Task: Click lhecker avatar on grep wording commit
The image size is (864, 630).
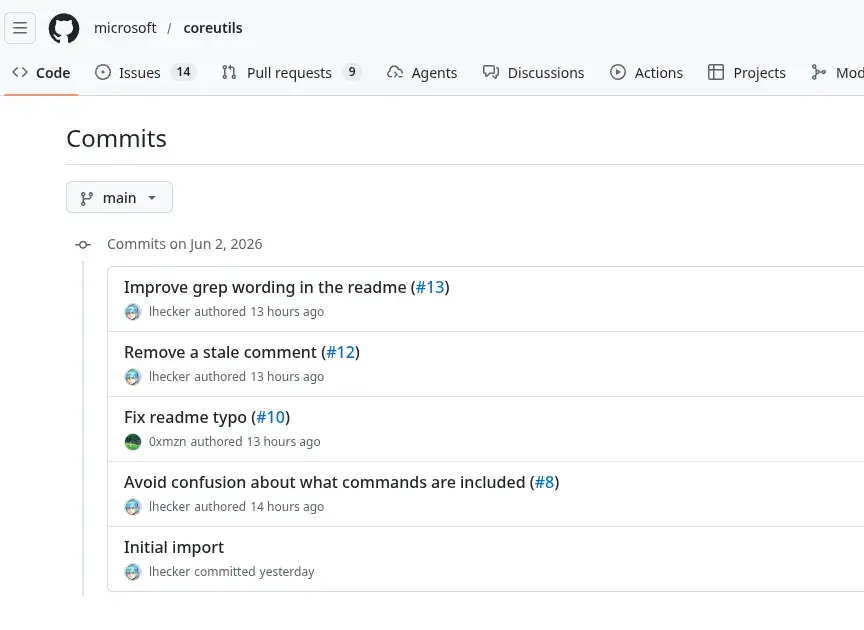Action: (133, 312)
